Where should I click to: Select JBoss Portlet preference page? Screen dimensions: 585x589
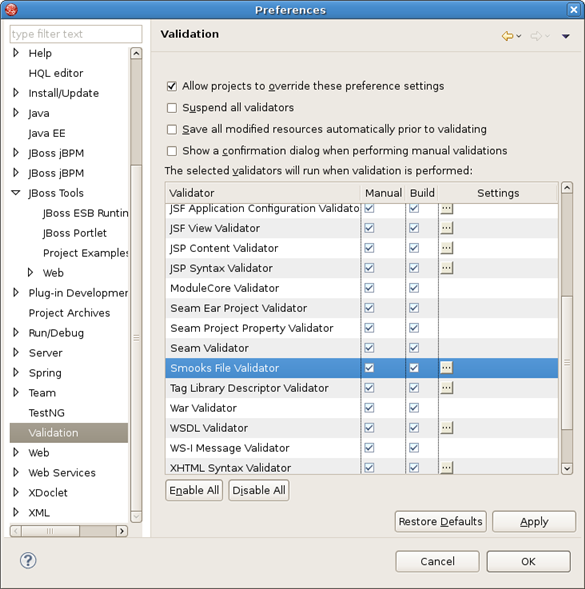pyautogui.click(x=75, y=233)
